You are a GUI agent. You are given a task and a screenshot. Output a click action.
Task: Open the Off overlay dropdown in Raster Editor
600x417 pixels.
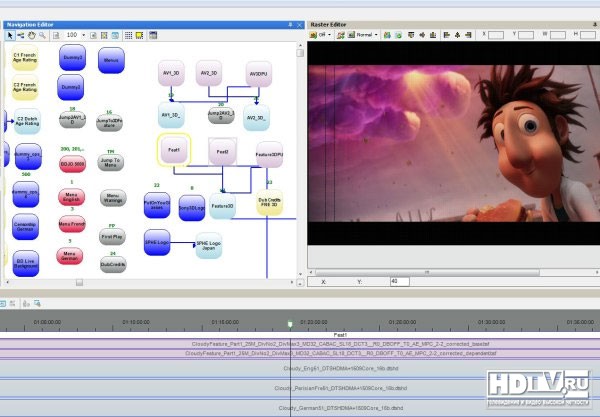pyautogui.click(x=329, y=35)
